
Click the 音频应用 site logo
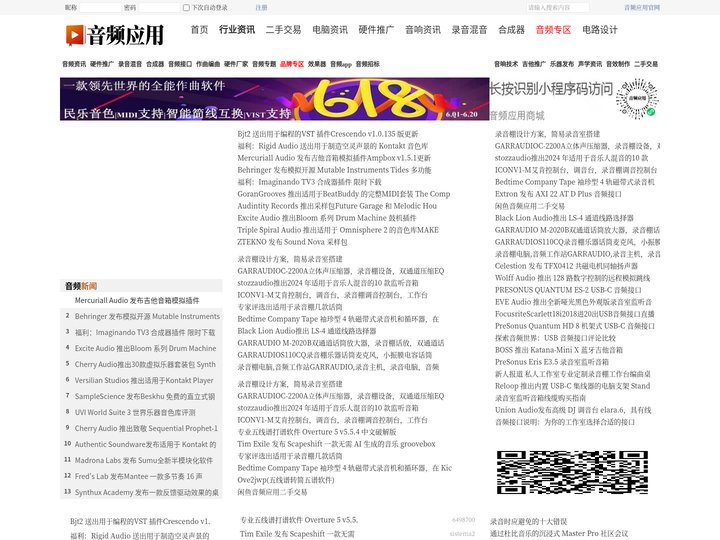click(x=115, y=35)
